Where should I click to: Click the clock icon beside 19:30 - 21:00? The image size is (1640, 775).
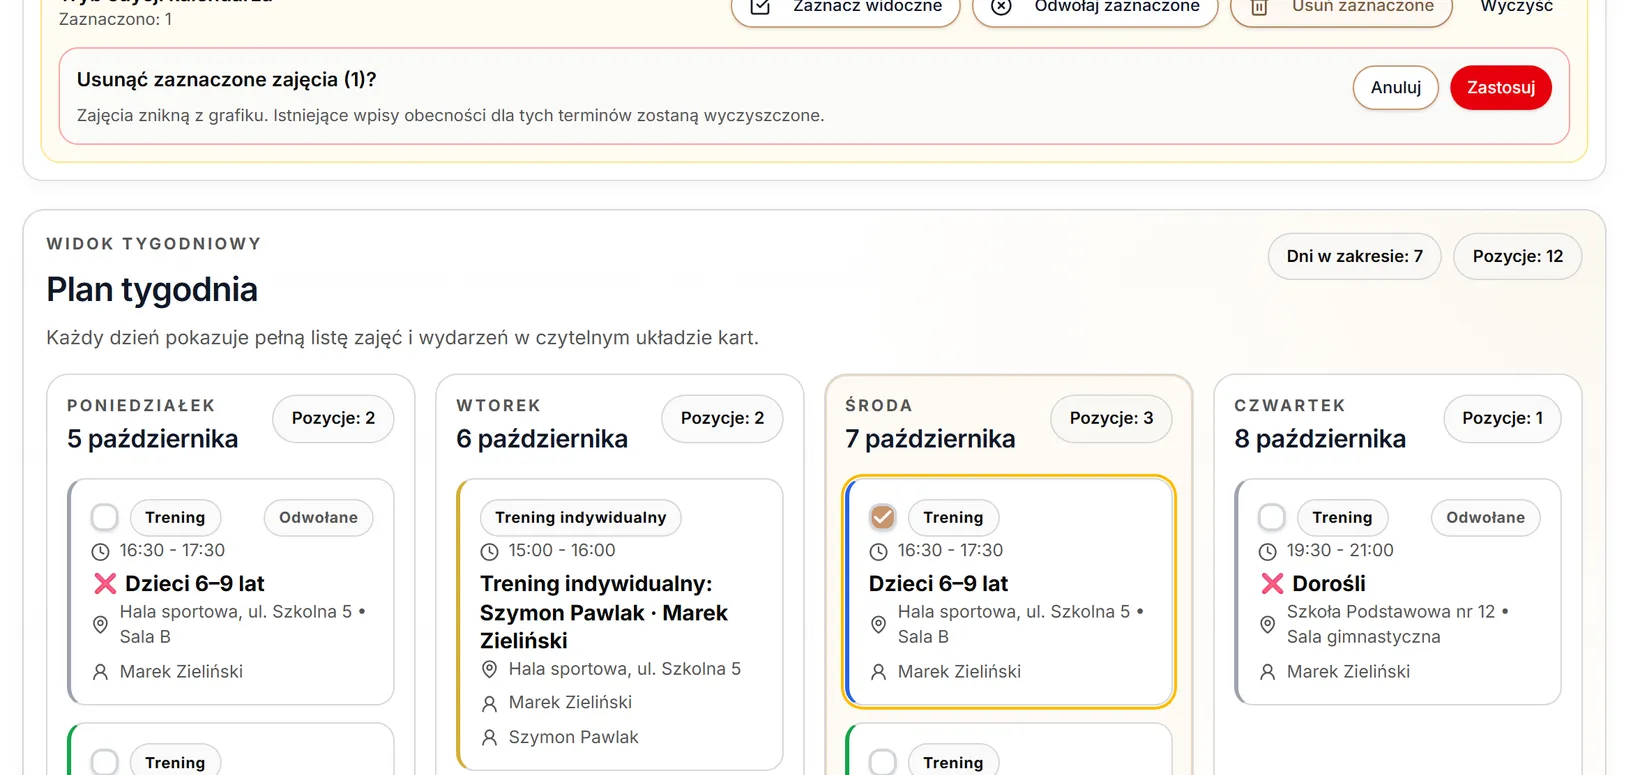pyautogui.click(x=1267, y=551)
